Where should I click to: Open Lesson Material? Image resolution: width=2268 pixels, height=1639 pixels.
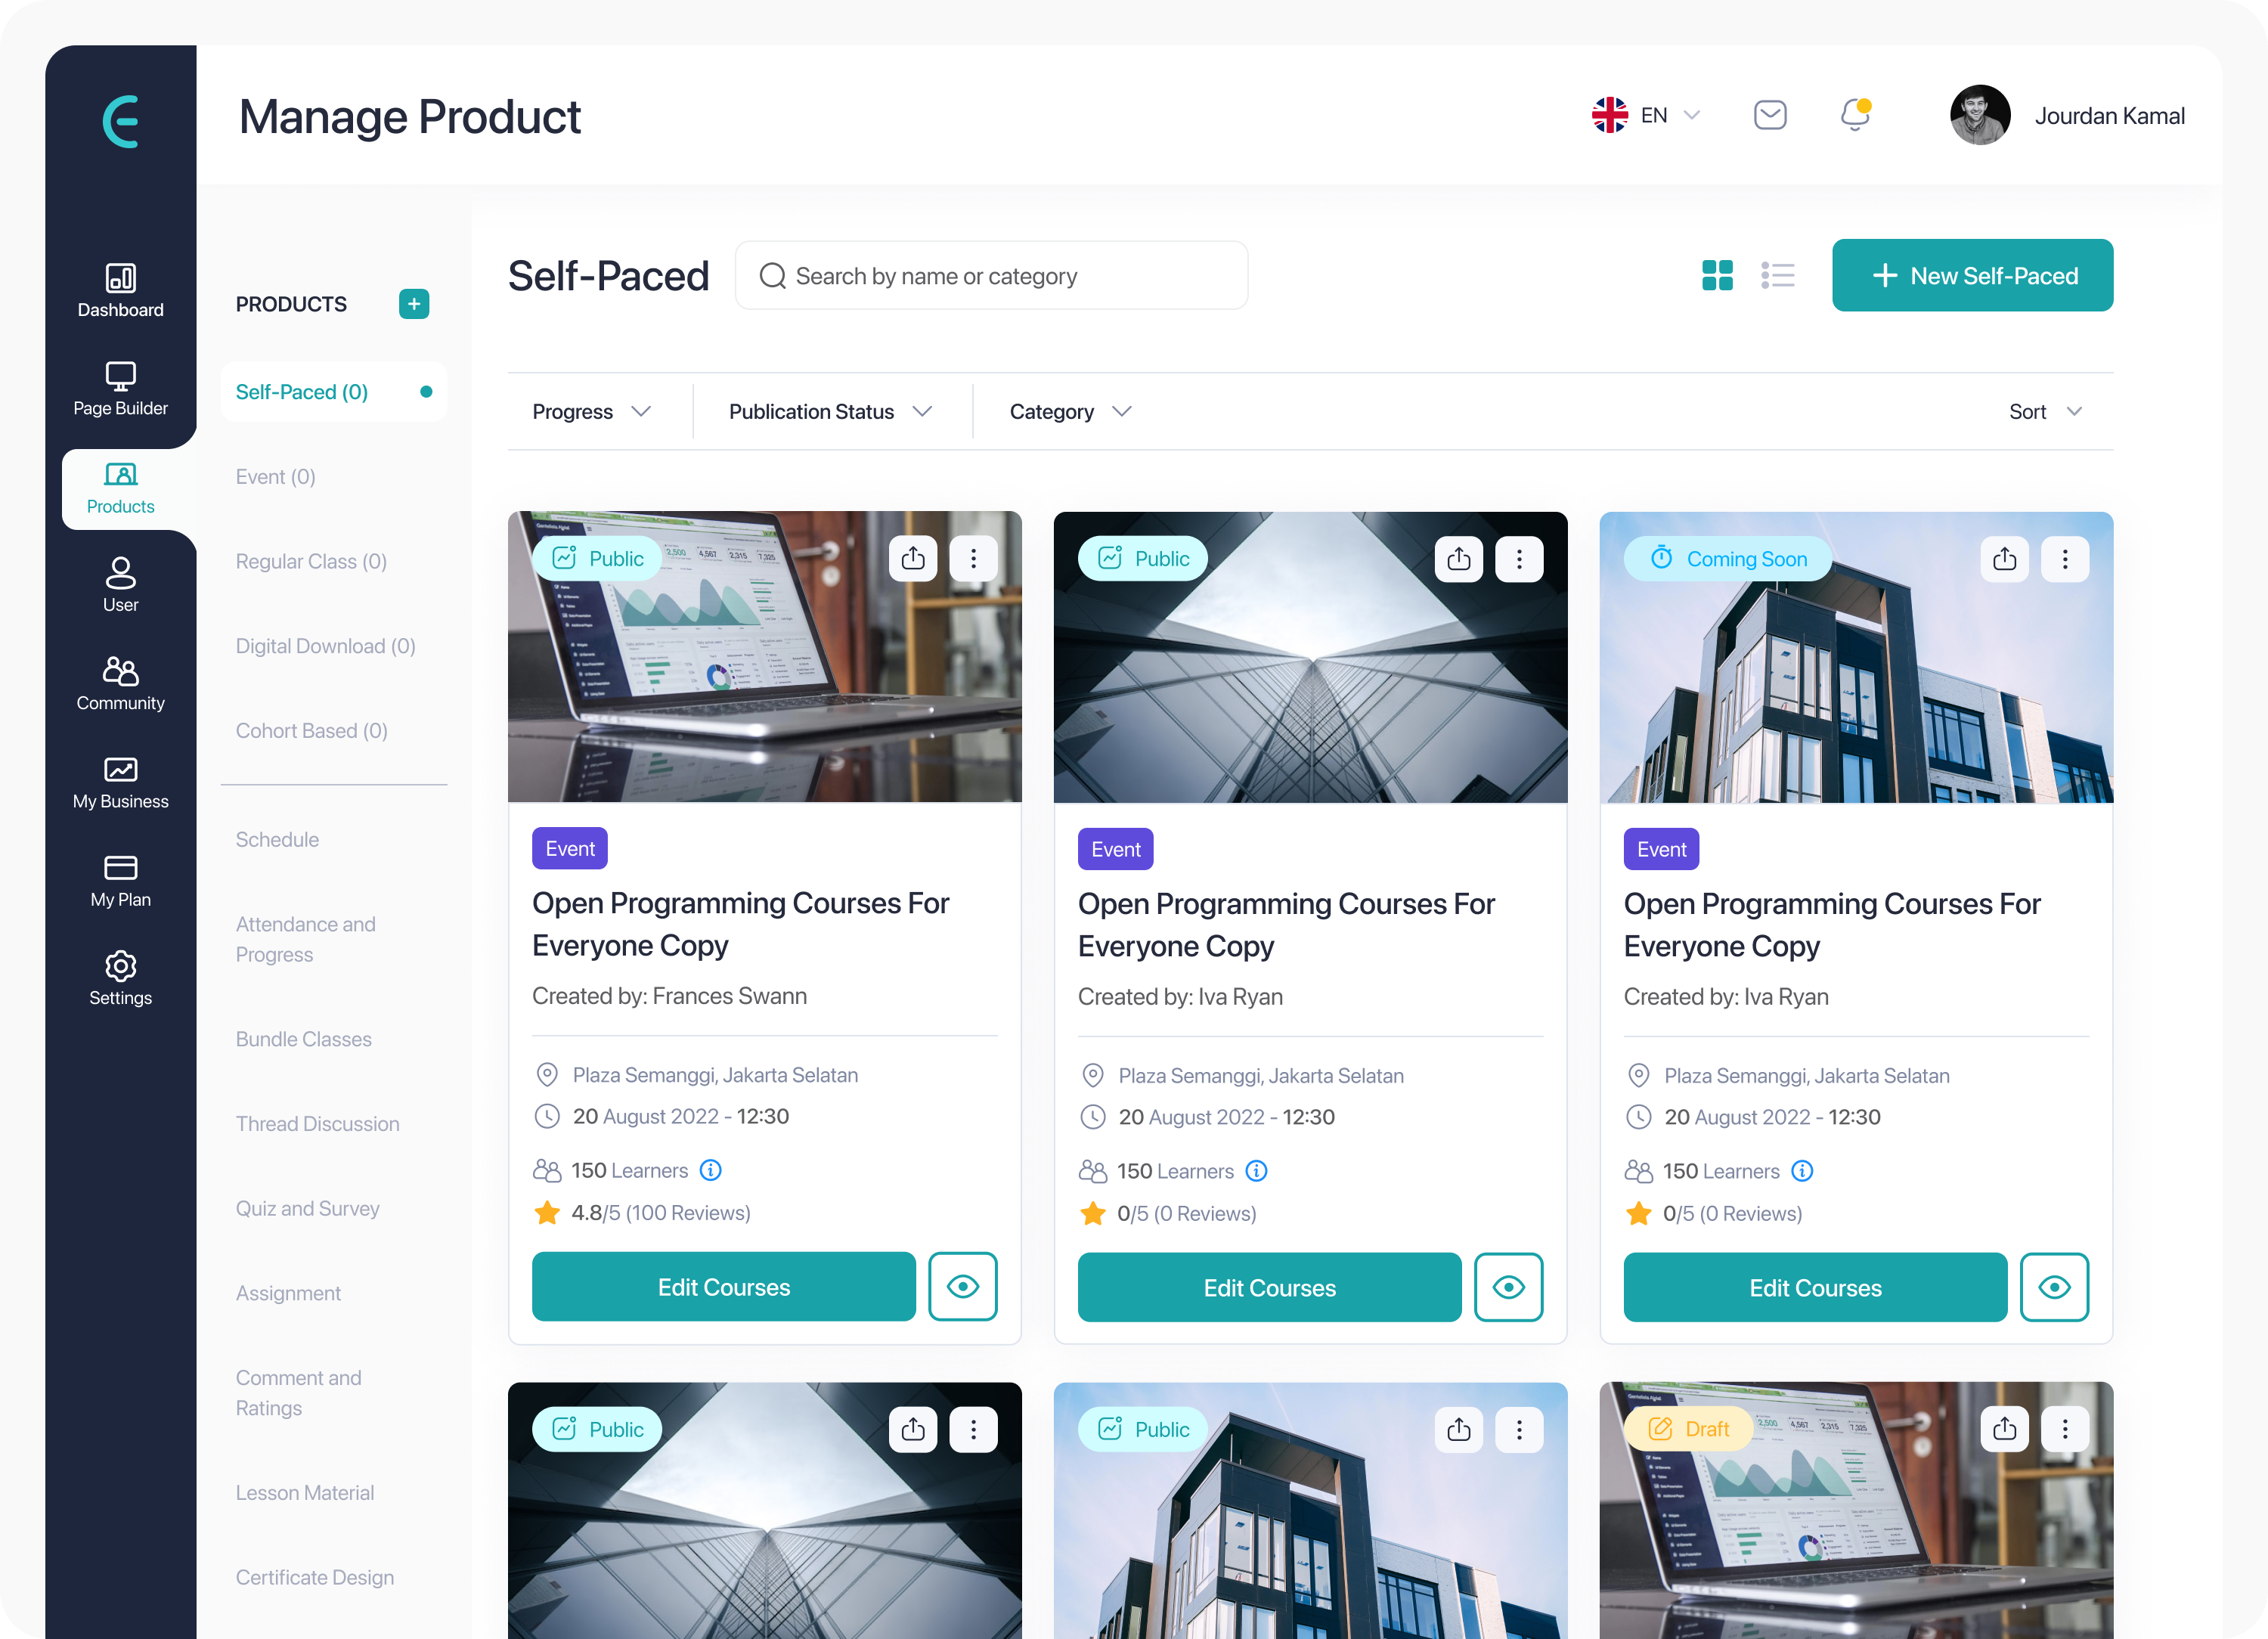305,1493
